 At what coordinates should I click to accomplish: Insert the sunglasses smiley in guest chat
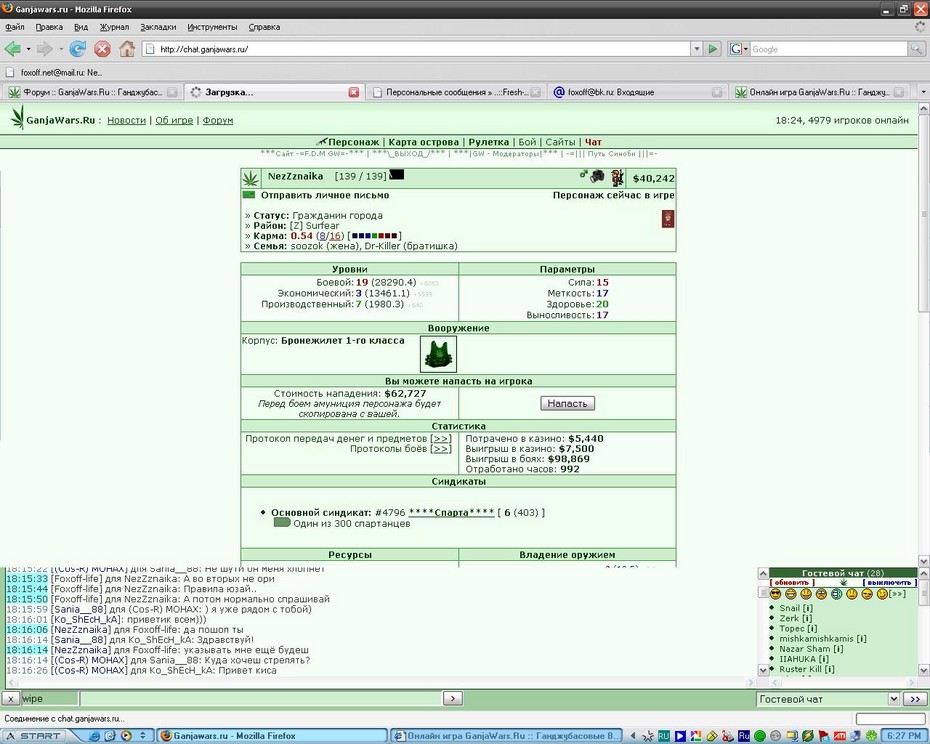click(776, 594)
